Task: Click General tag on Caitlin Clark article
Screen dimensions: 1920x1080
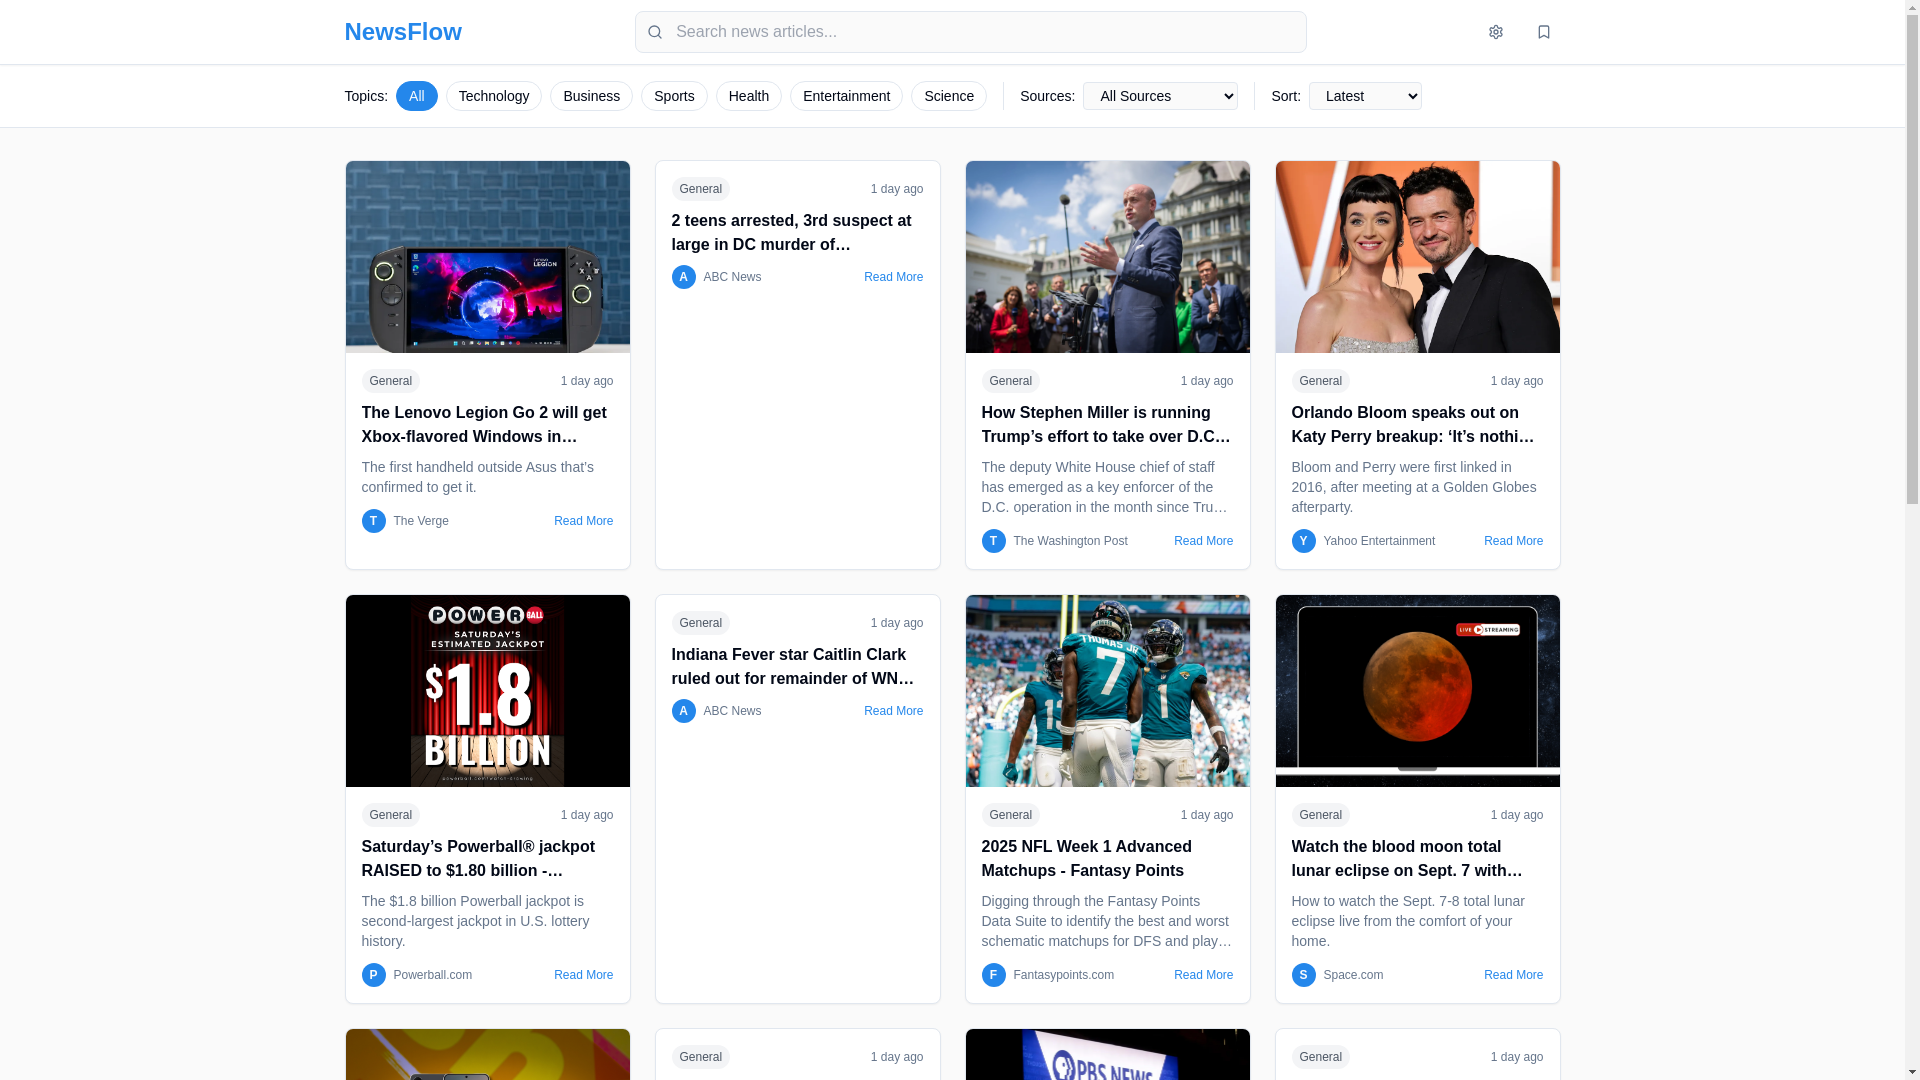Action: [x=701, y=623]
